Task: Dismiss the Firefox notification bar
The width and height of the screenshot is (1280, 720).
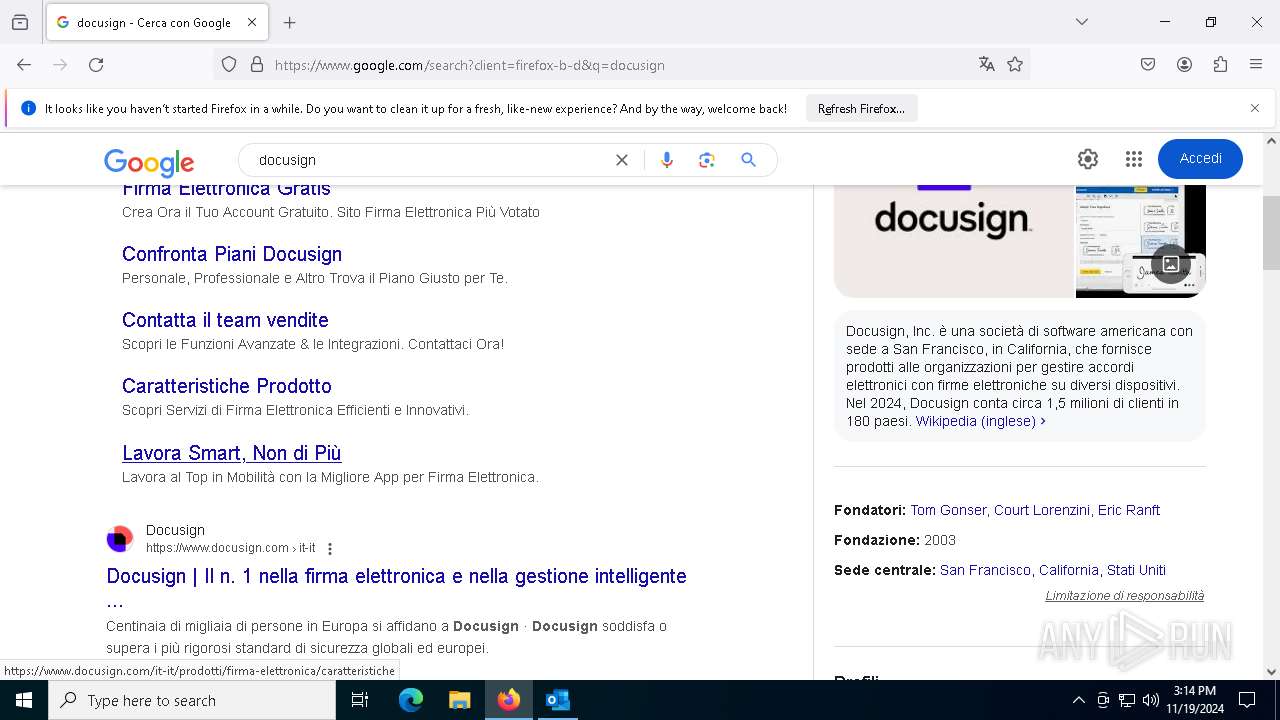Action: coord(1255,108)
